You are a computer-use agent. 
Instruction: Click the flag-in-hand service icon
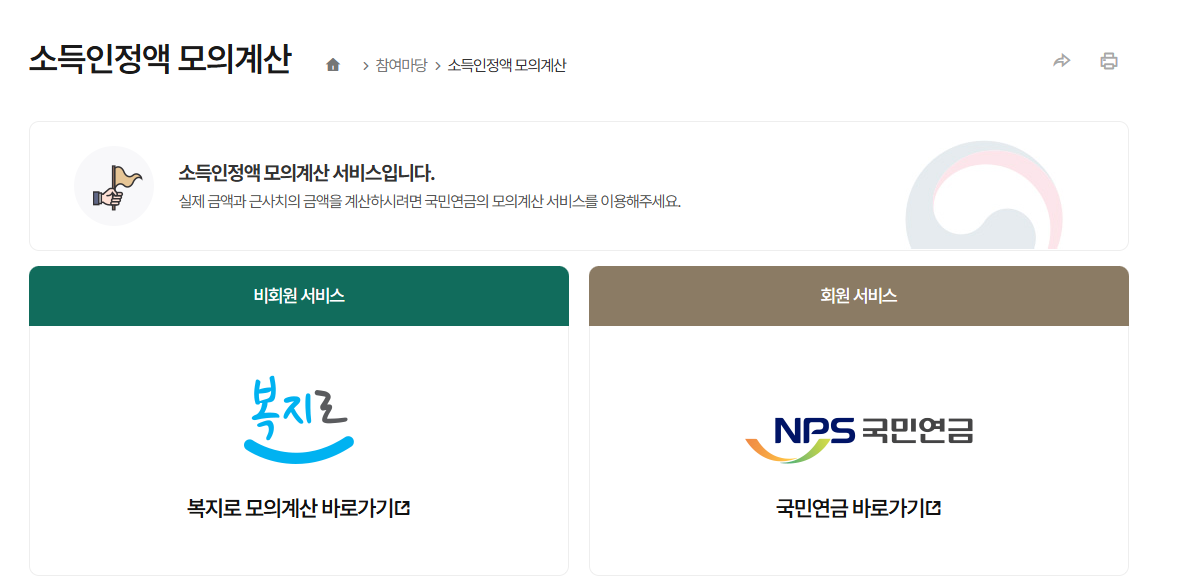114,186
